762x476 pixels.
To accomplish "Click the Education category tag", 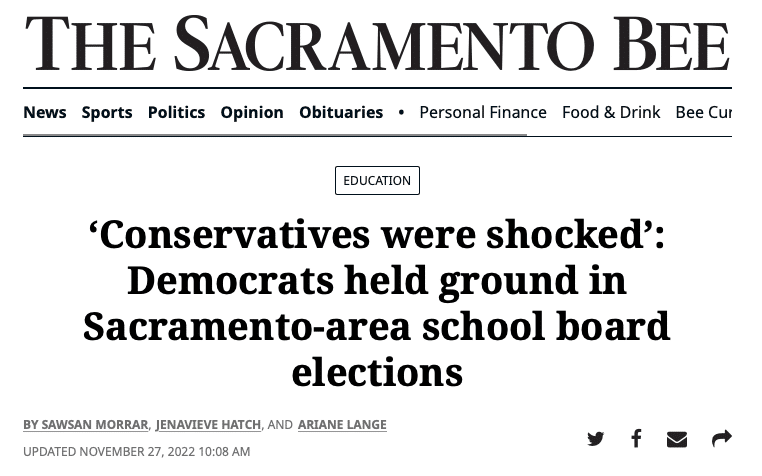I will 377,181.
